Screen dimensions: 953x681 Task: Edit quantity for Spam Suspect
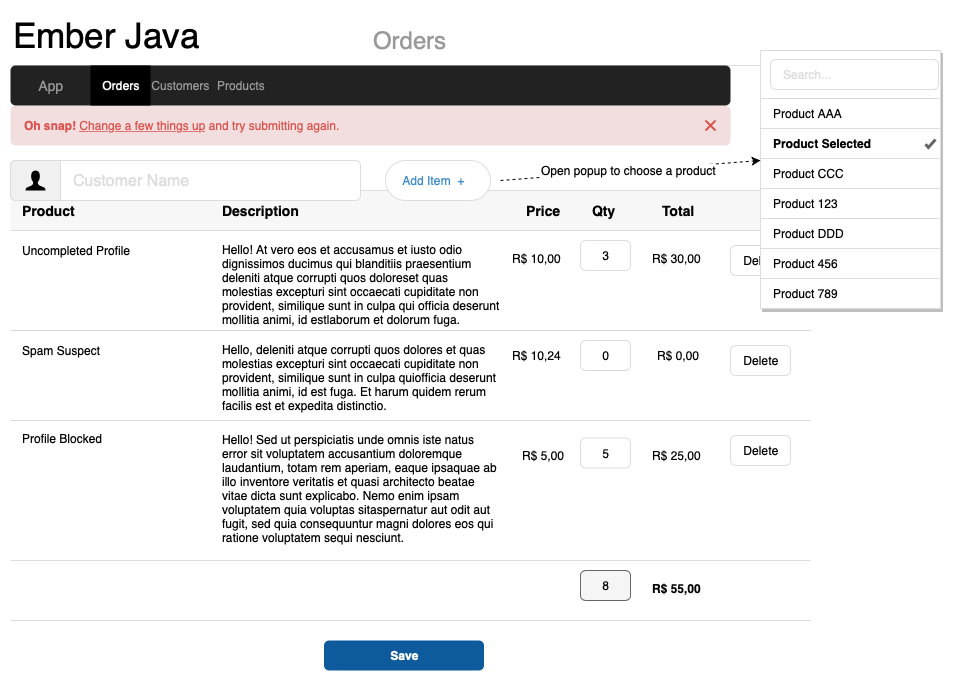605,356
